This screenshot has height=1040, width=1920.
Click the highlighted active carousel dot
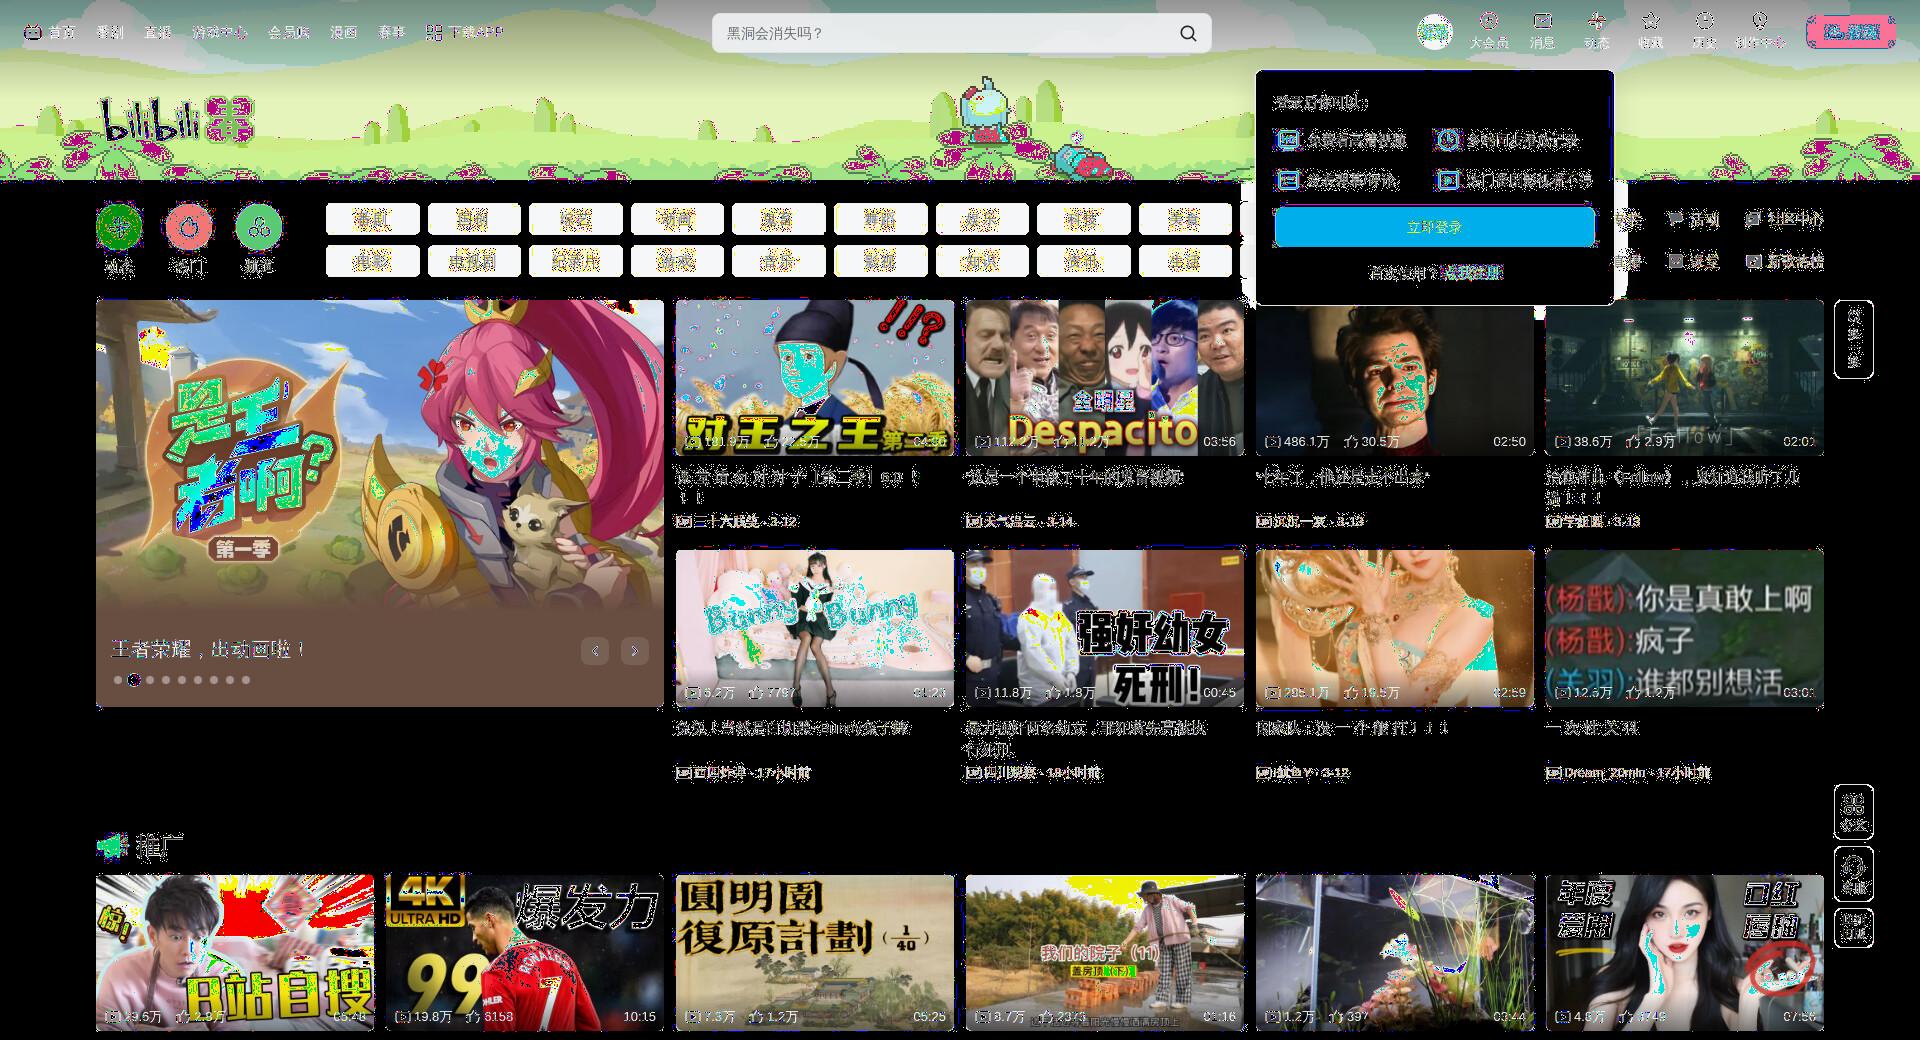pyautogui.click(x=134, y=680)
